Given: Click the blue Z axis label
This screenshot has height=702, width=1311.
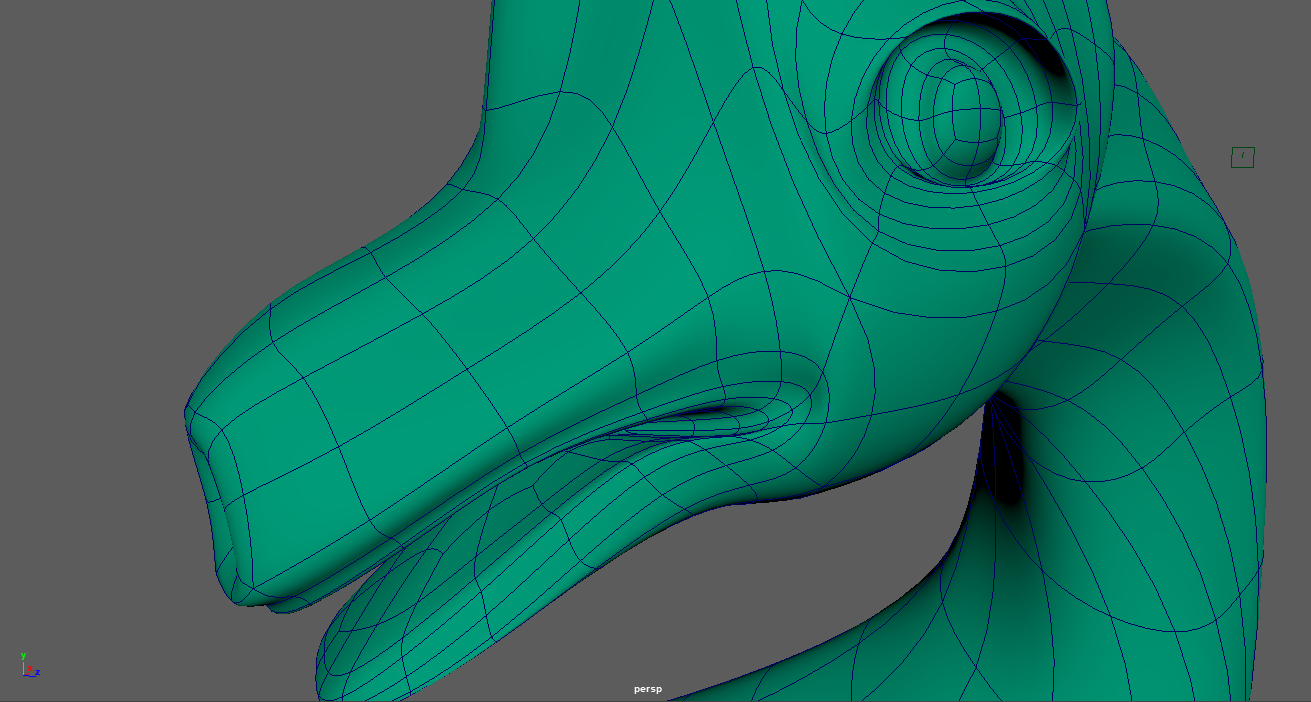Looking at the screenshot, I should tap(38, 673).
